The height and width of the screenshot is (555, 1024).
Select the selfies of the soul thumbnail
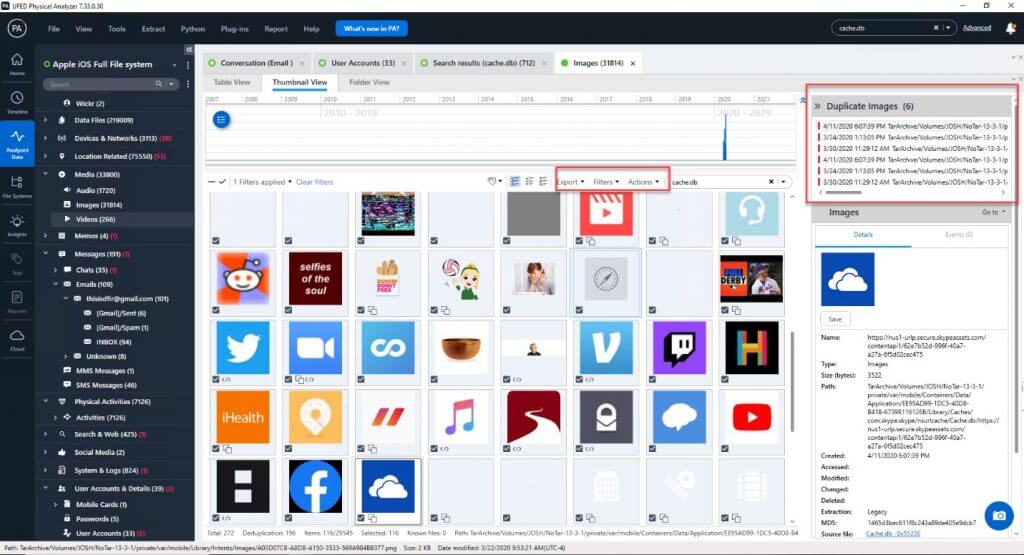315,278
